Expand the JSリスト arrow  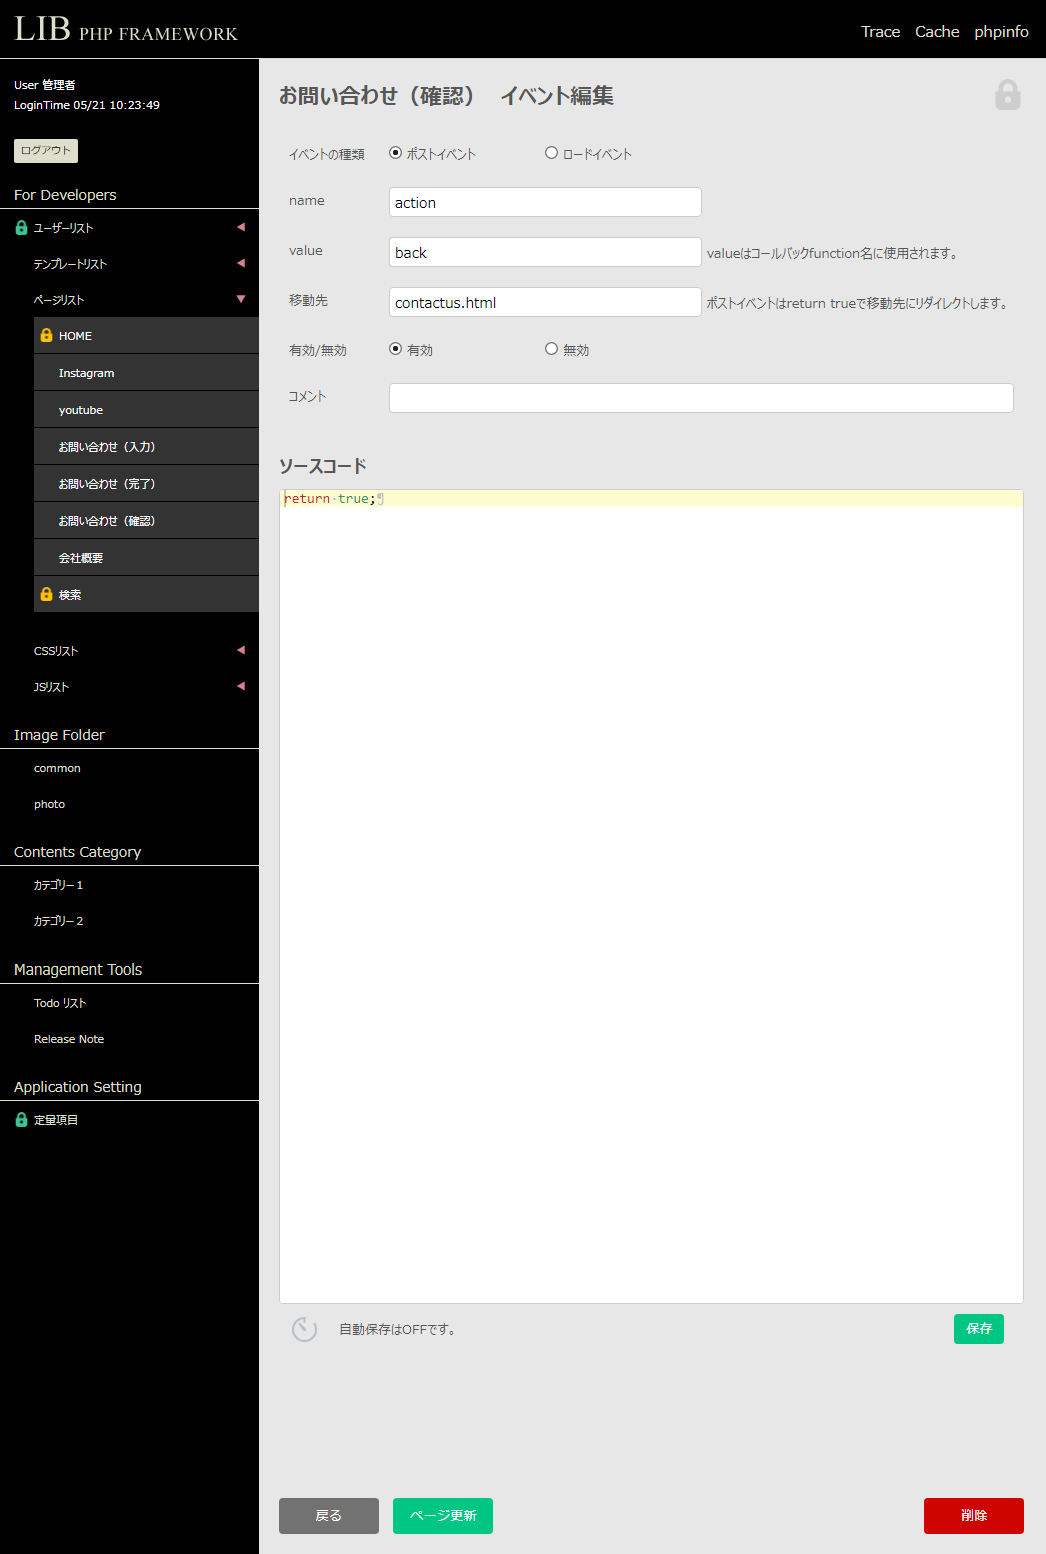coord(240,686)
